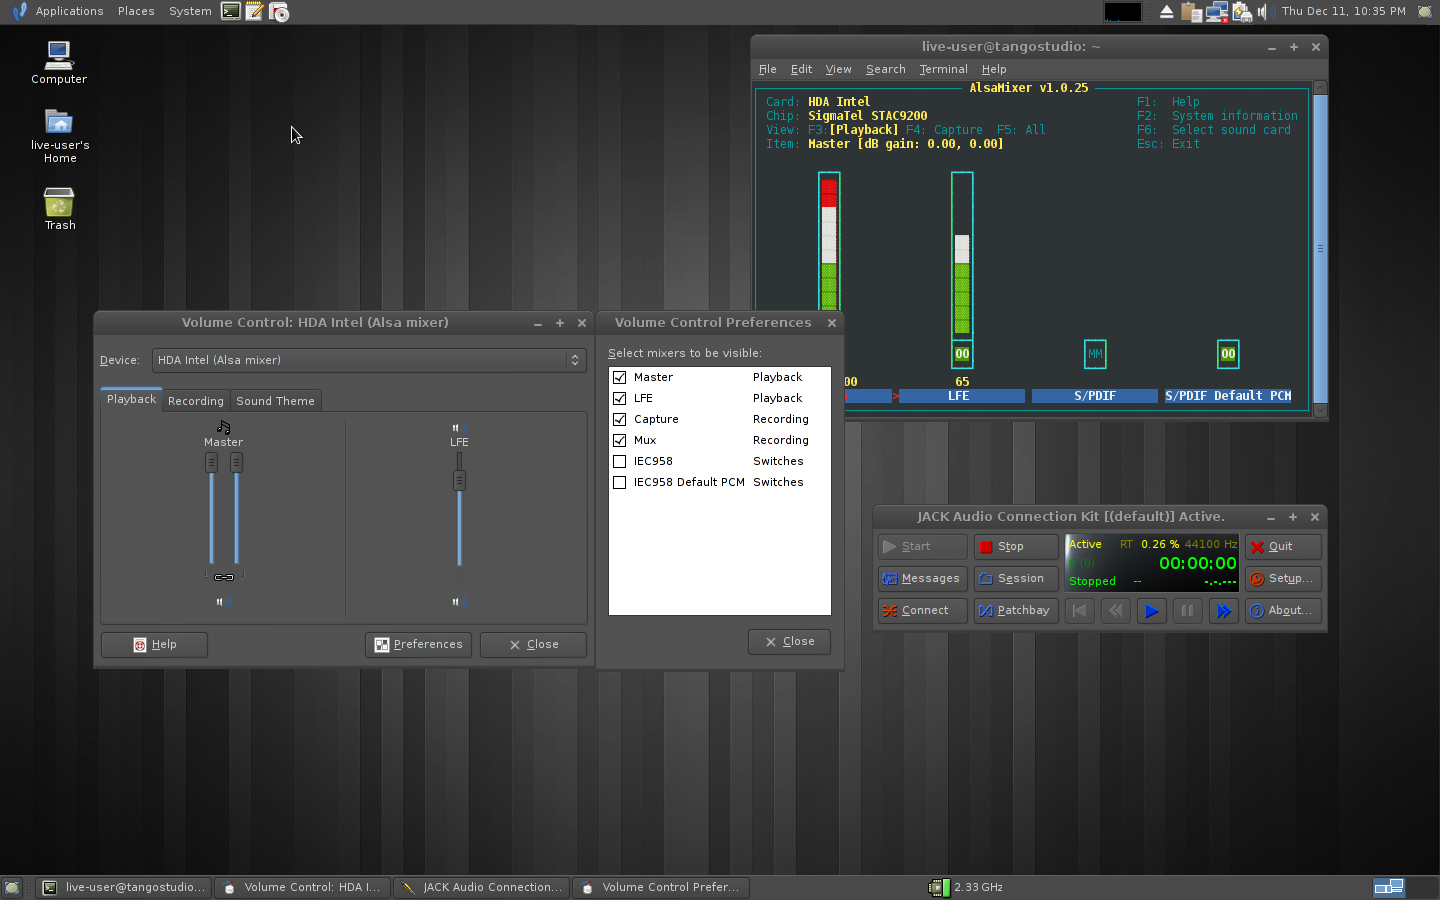This screenshot has width=1440, height=900.
Task: Mute the Master channel in Volume Control
Action: pyautogui.click(x=224, y=602)
